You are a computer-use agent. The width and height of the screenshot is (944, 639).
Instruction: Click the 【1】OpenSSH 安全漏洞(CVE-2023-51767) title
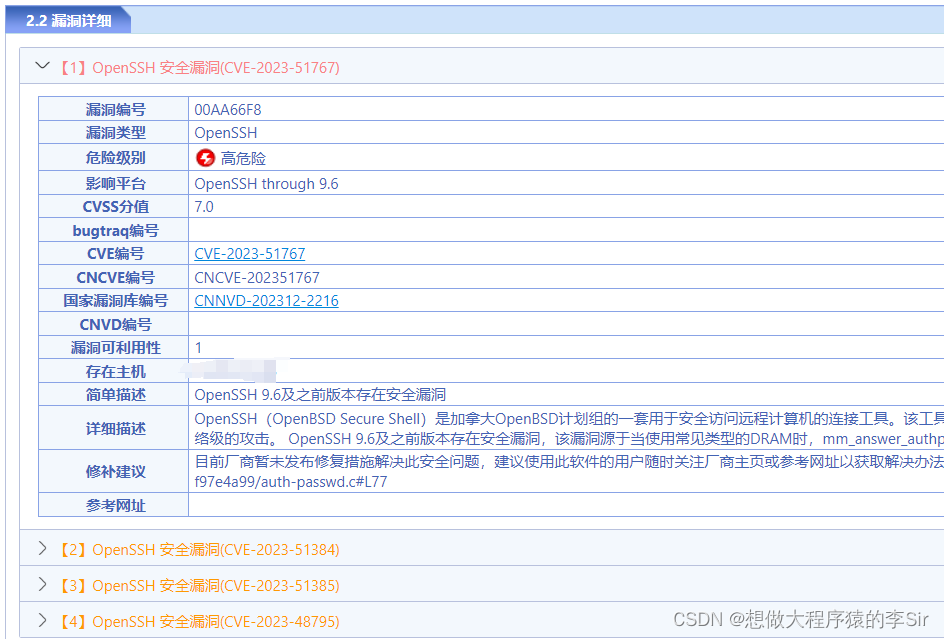pos(198,67)
